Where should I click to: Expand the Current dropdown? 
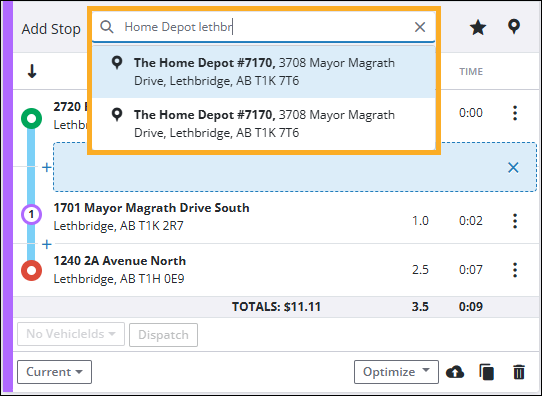point(54,372)
